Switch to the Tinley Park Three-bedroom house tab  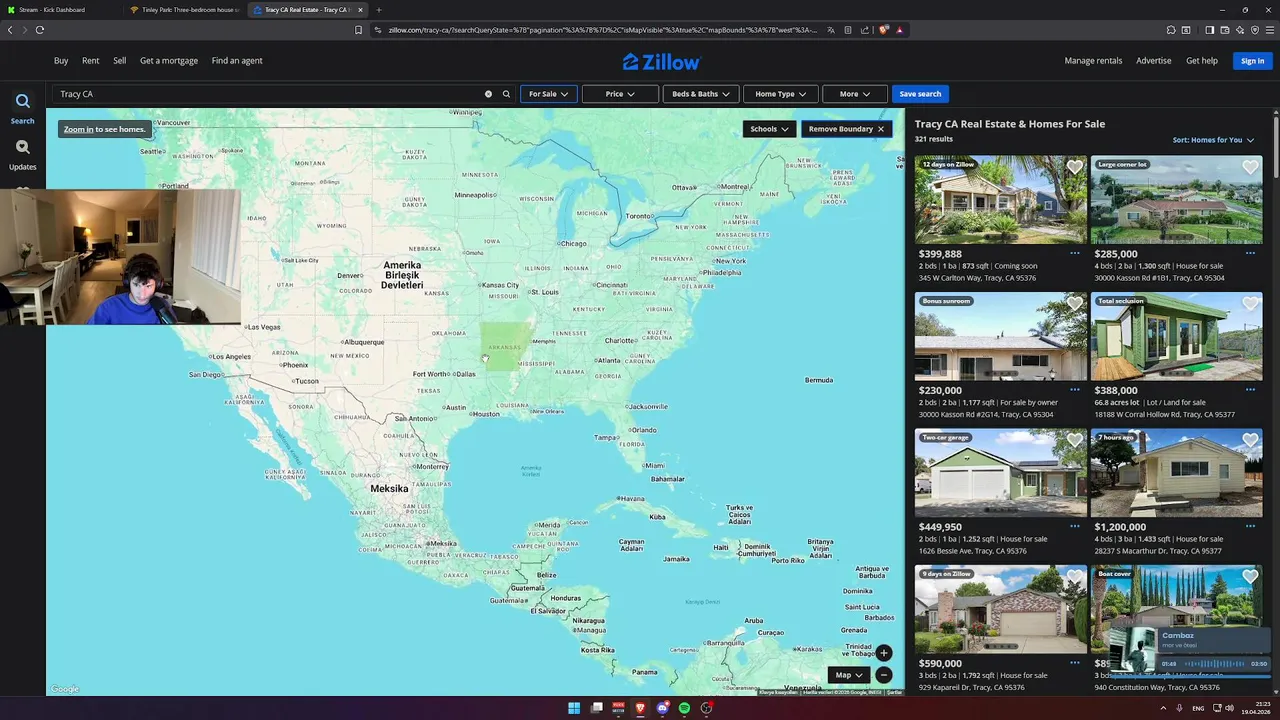click(x=185, y=10)
